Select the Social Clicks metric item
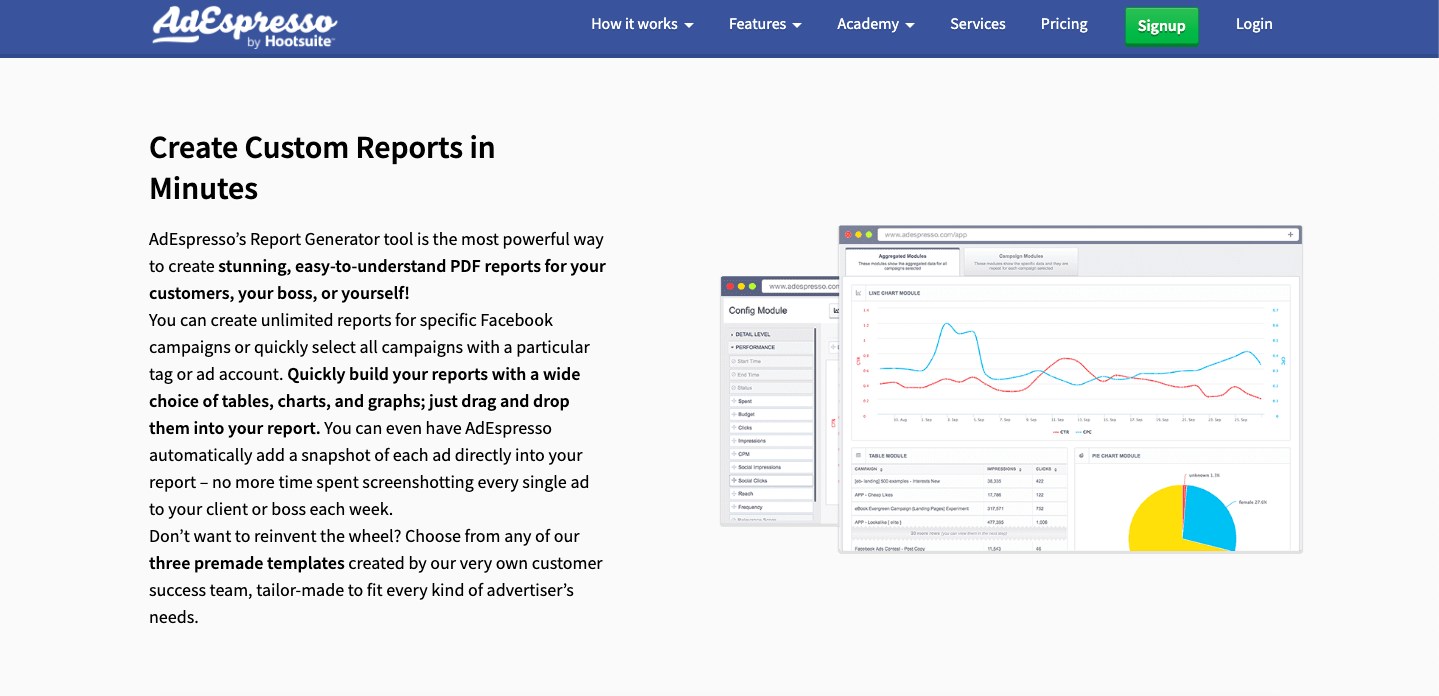Screen dimensions: 1439x696 pyautogui.click(x=771, y=480)
